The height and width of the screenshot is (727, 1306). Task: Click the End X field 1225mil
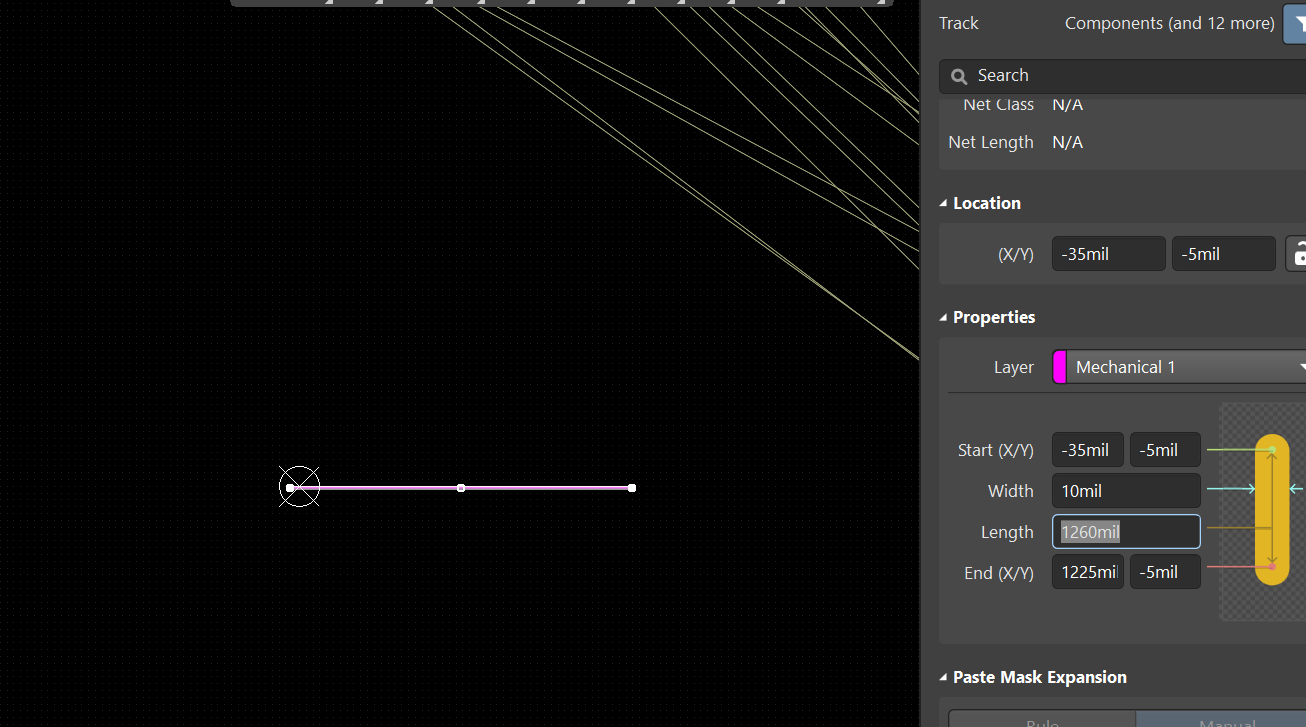[1087, 572]
